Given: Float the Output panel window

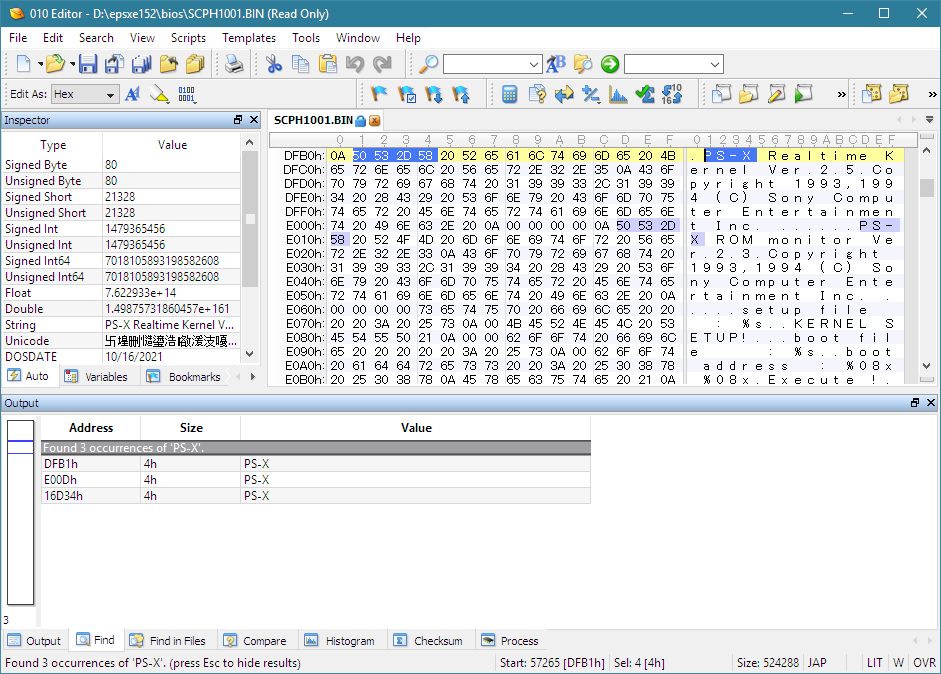Looking at the screenshot, I should [x=915, y=403].
